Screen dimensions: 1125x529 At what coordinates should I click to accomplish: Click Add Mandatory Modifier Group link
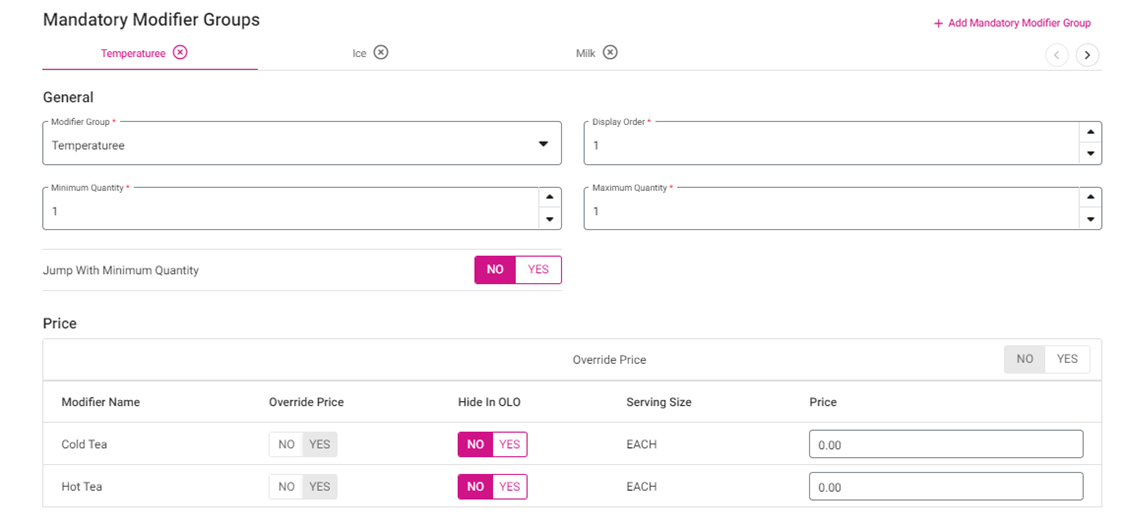(x=1012, y=23)
